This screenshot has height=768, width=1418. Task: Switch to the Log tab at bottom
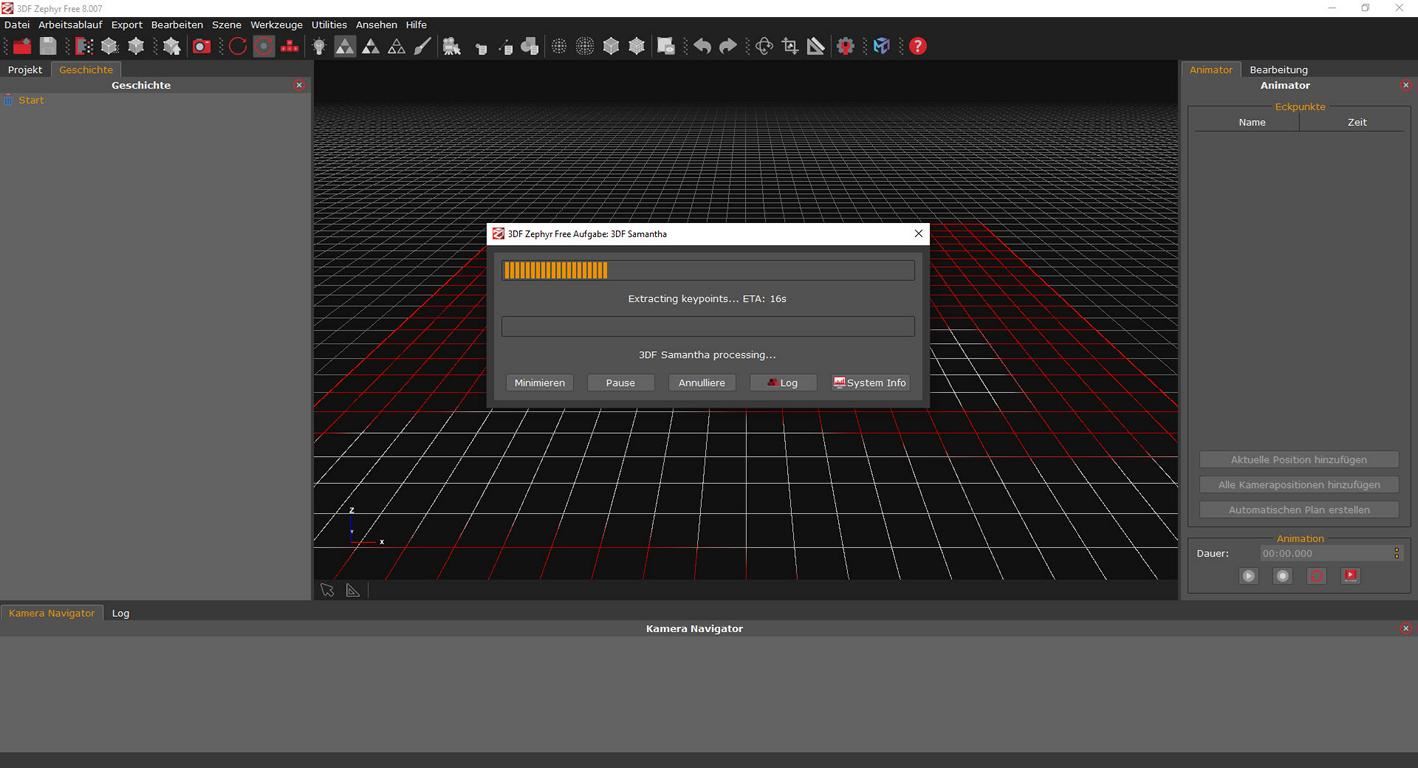[x=121, y=613]
